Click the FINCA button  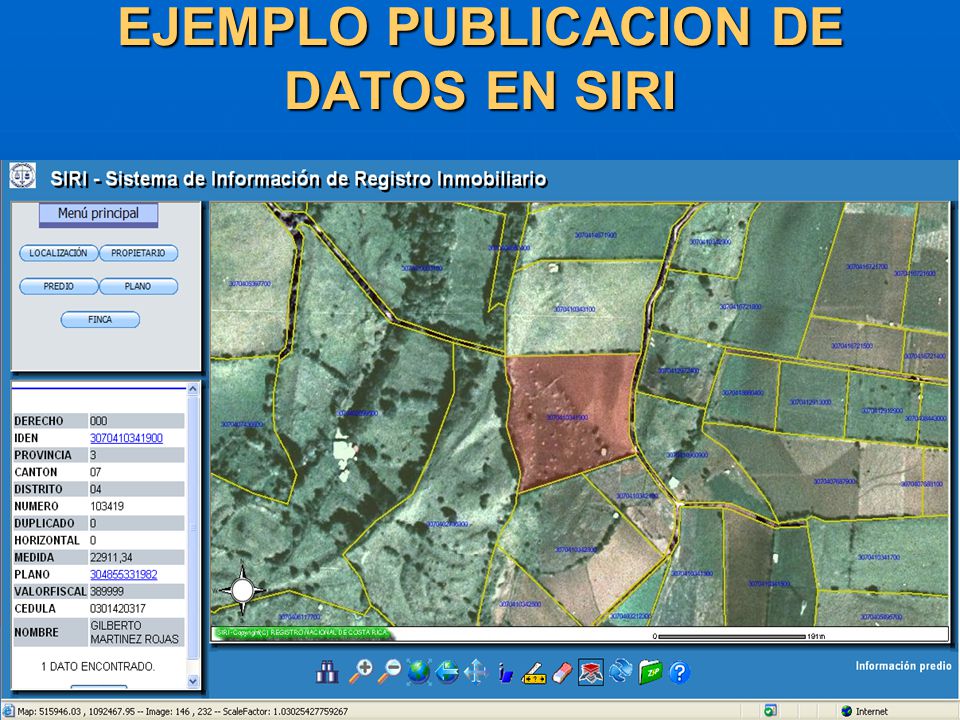(100, 320)
